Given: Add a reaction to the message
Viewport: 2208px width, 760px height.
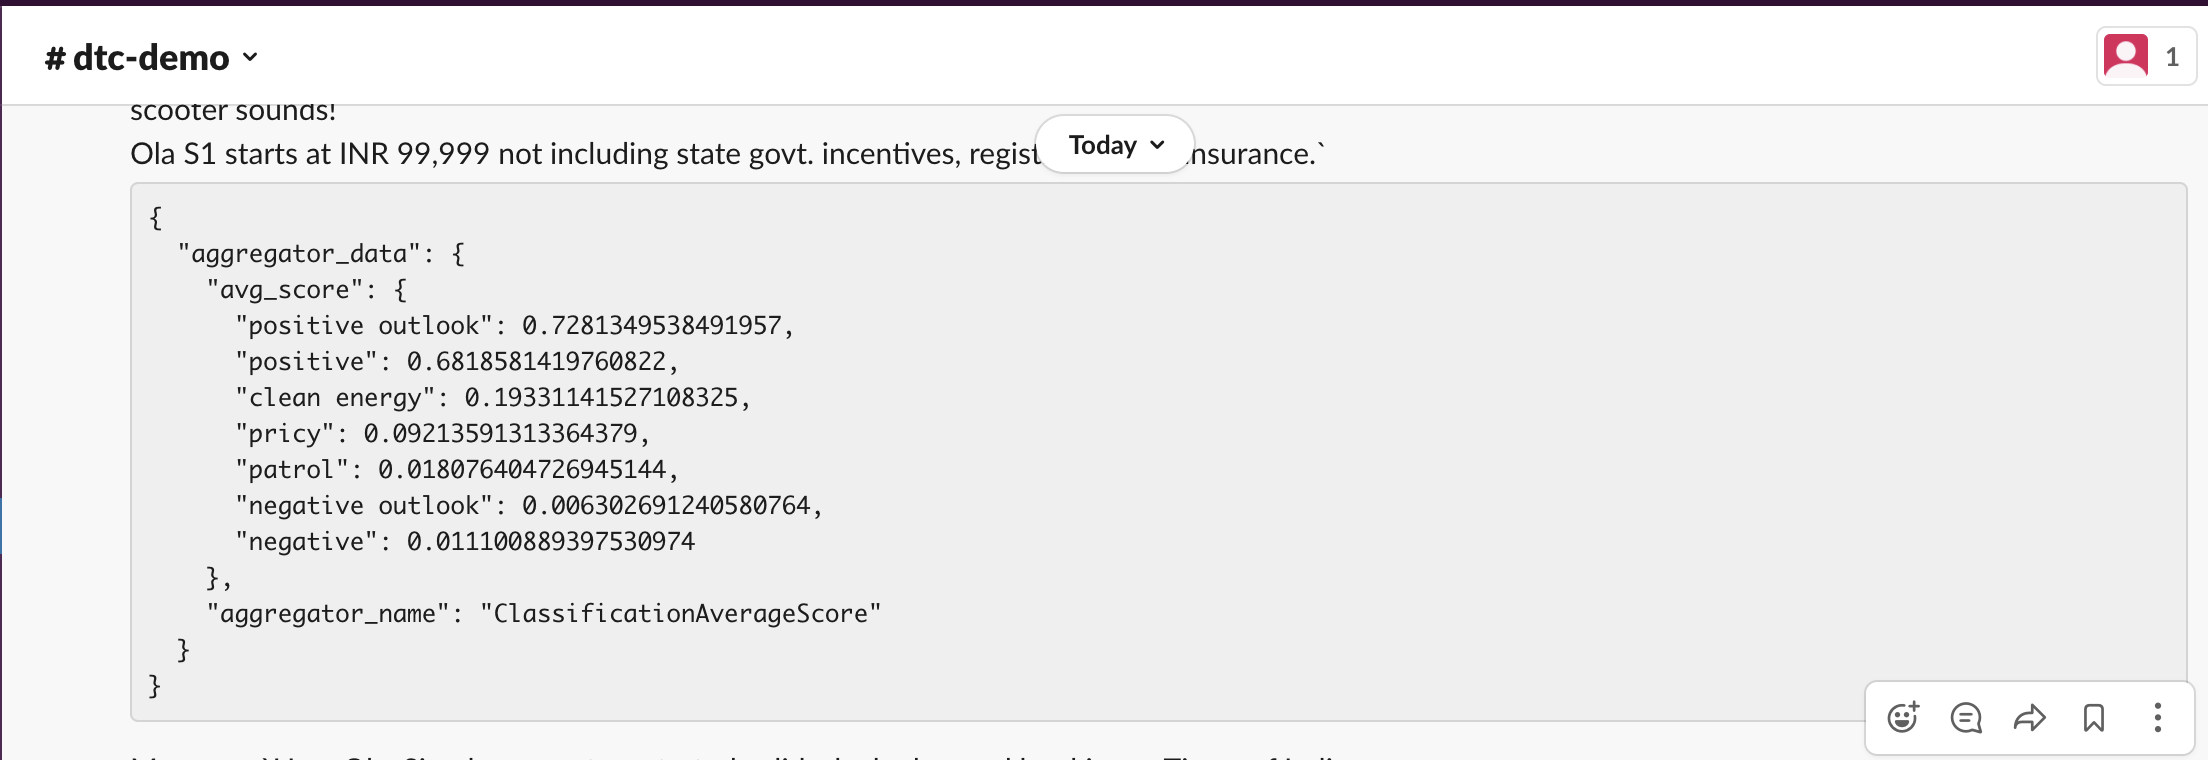Looking at the screenshot, I should (1903, 718).
